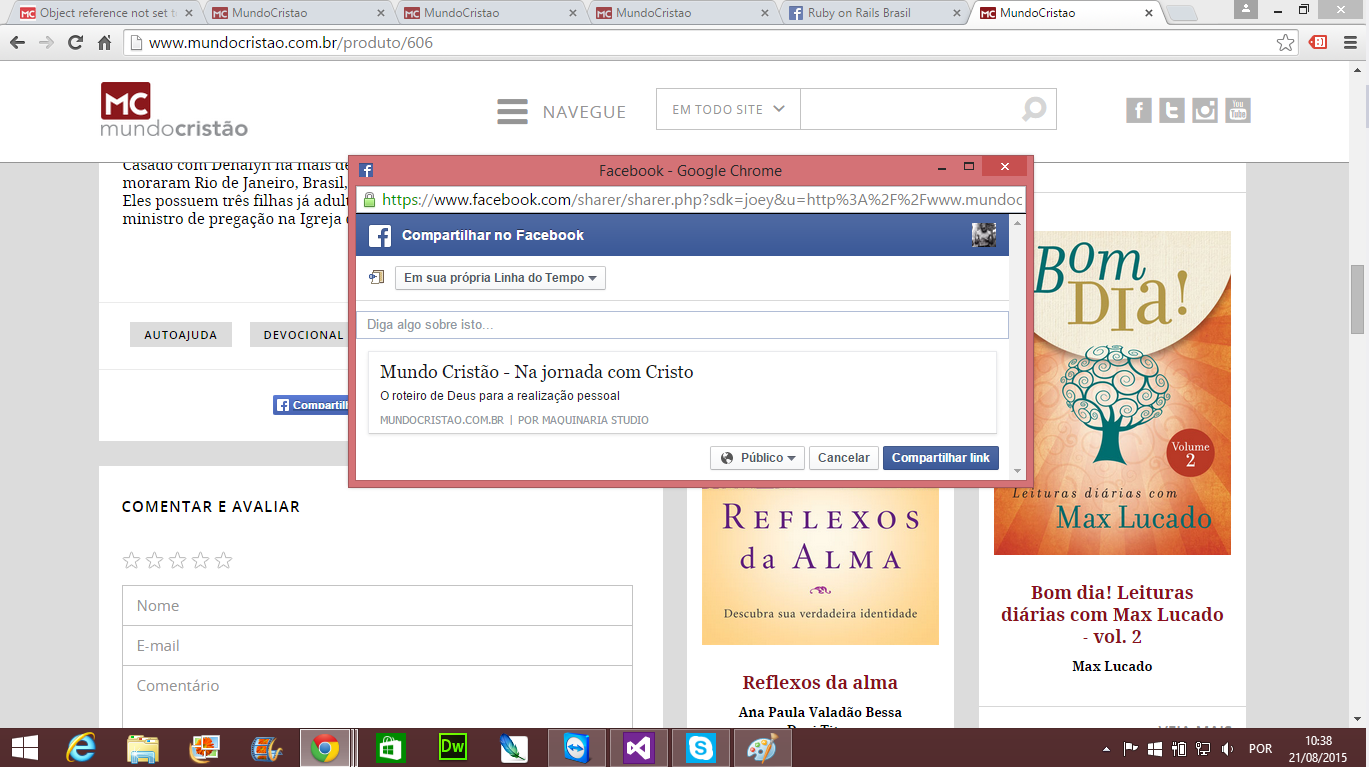Open Skype from the taskbar

pyautogui.click(x=701, y=748)
